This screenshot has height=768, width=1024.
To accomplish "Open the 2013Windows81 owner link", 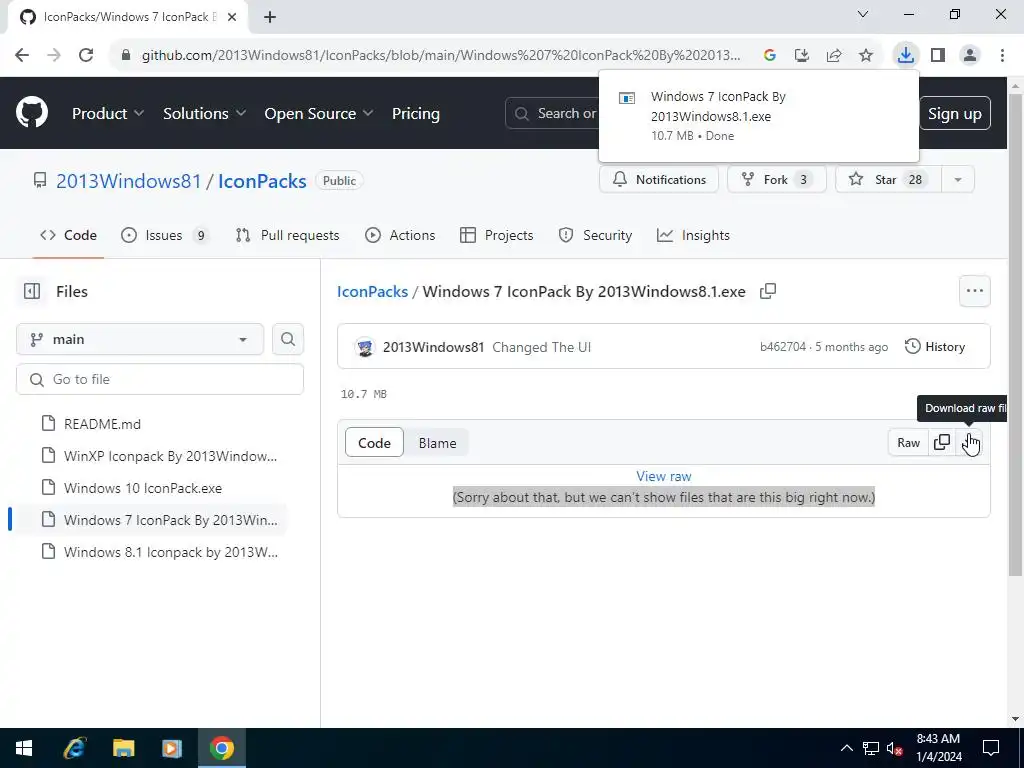I will click(129, 181).
